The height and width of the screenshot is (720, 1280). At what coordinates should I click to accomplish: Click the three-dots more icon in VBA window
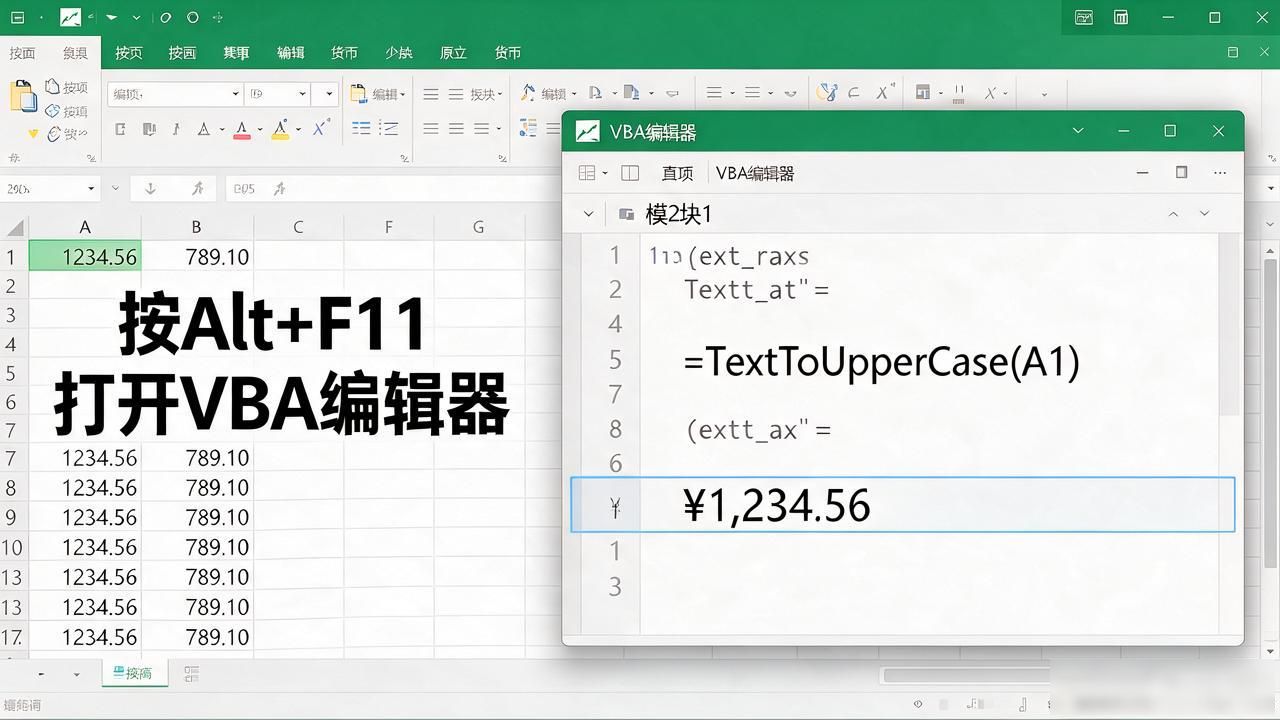(1220, 172)
